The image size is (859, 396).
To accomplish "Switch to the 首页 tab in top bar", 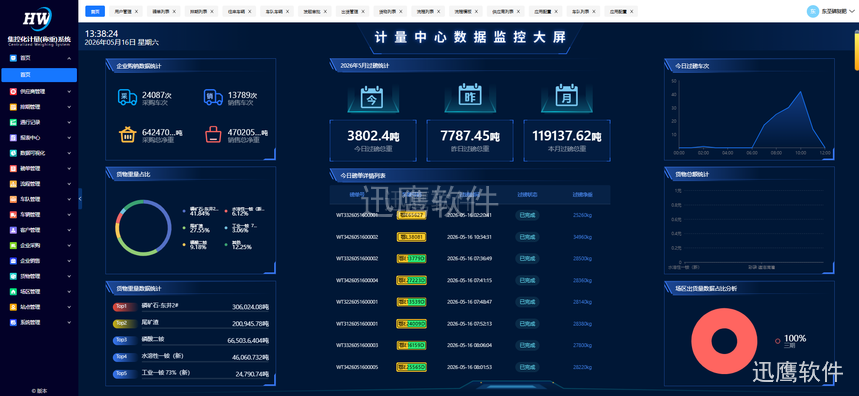I will pyautogui.click(x=95, y=11).
